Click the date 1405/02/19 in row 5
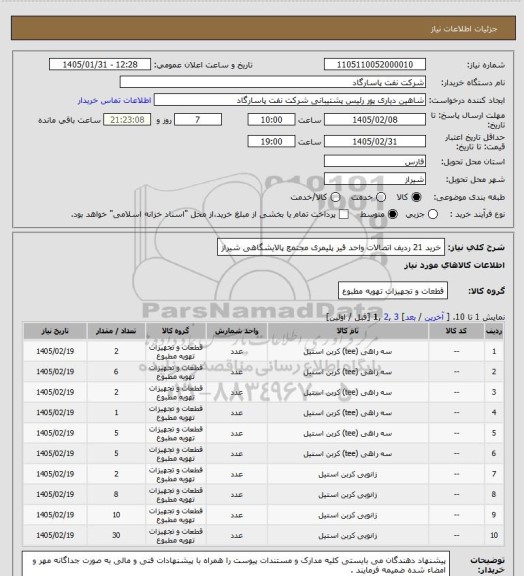Screen dimensions: 524x576 point(55,433)
